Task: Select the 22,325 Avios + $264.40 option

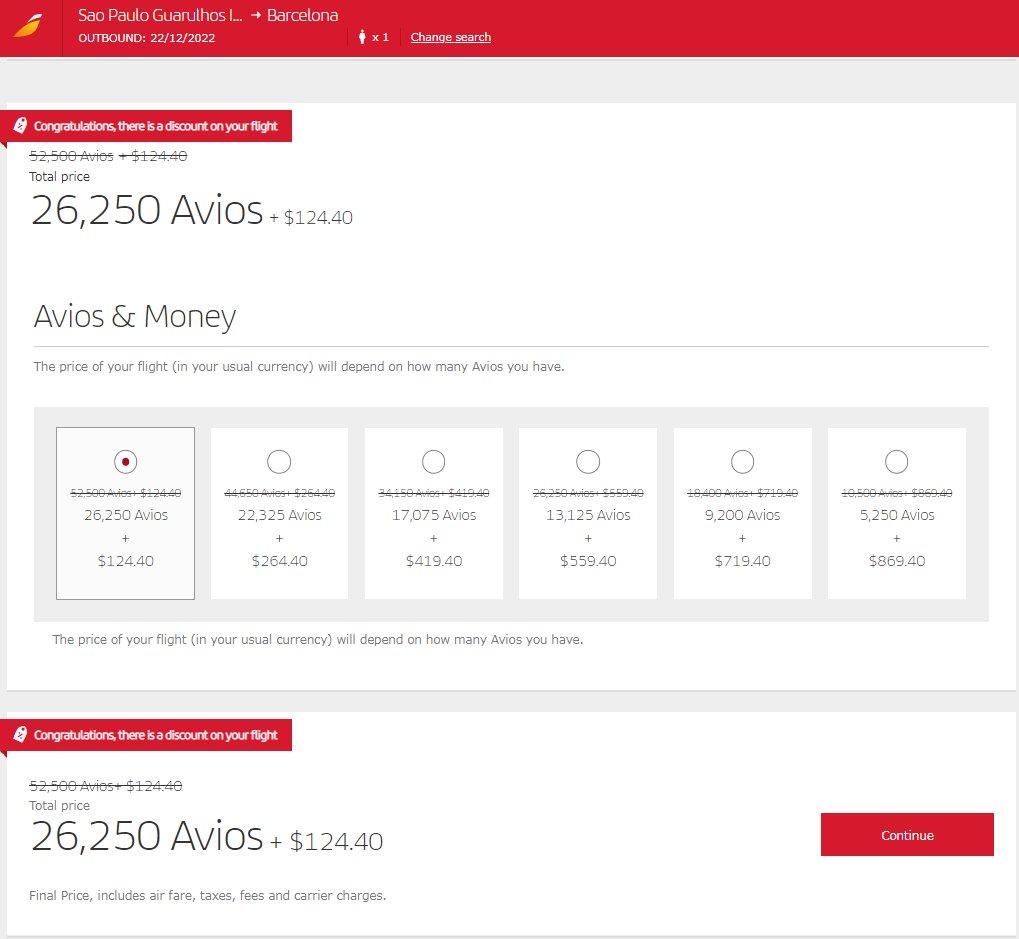Action: tap(279, 461)
